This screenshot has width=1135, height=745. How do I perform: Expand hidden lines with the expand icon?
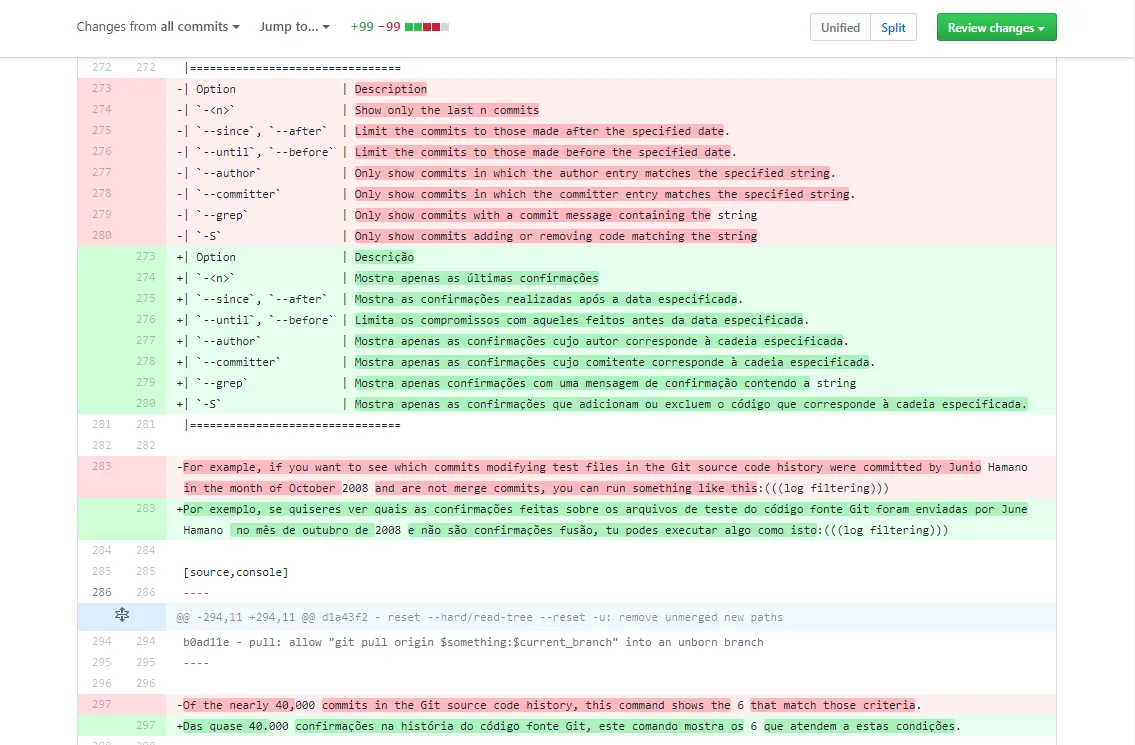pyautogui.click(x=122, y=615)
